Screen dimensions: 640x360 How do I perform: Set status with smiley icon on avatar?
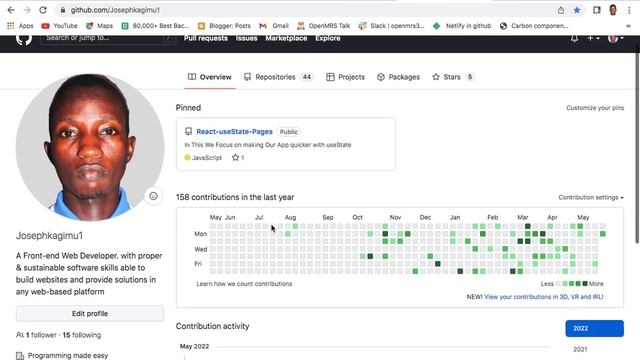153,196
